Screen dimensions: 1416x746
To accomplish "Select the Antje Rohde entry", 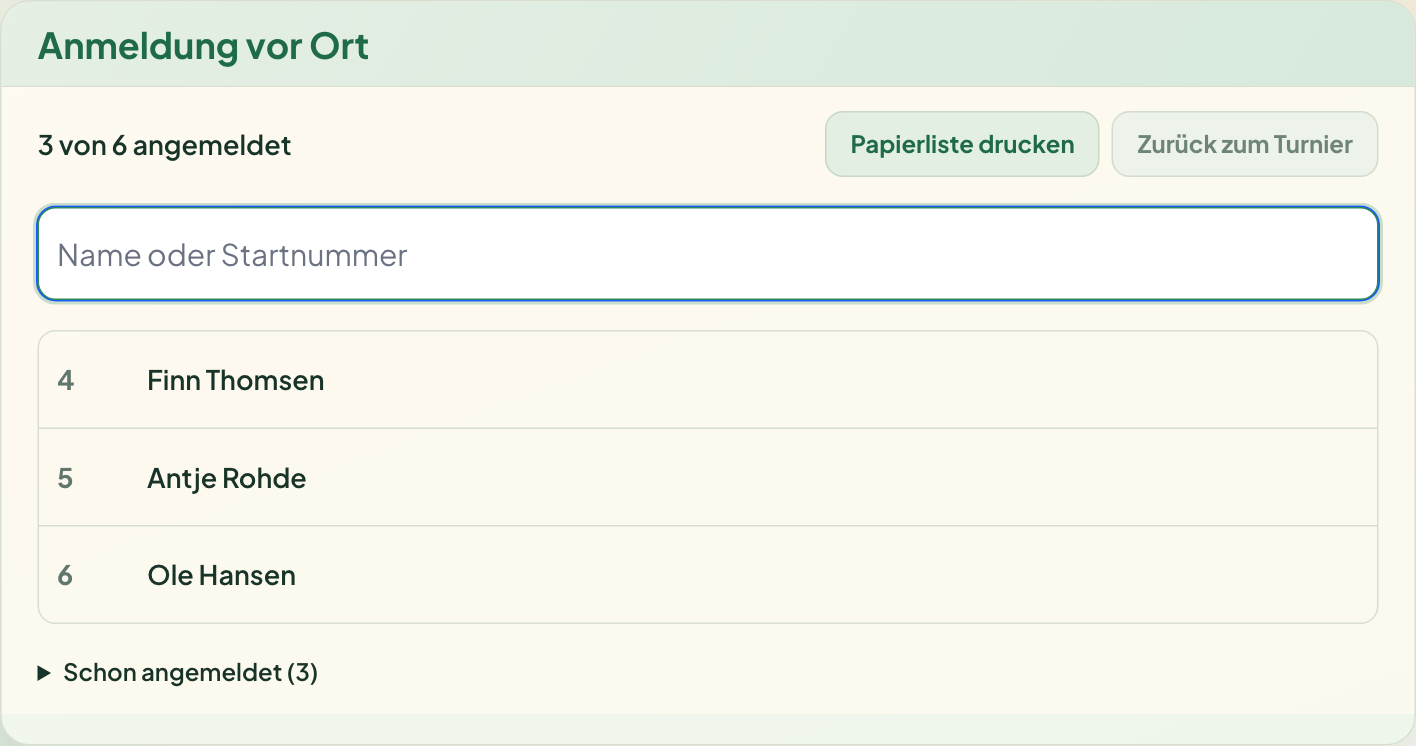I will [708, 477].
